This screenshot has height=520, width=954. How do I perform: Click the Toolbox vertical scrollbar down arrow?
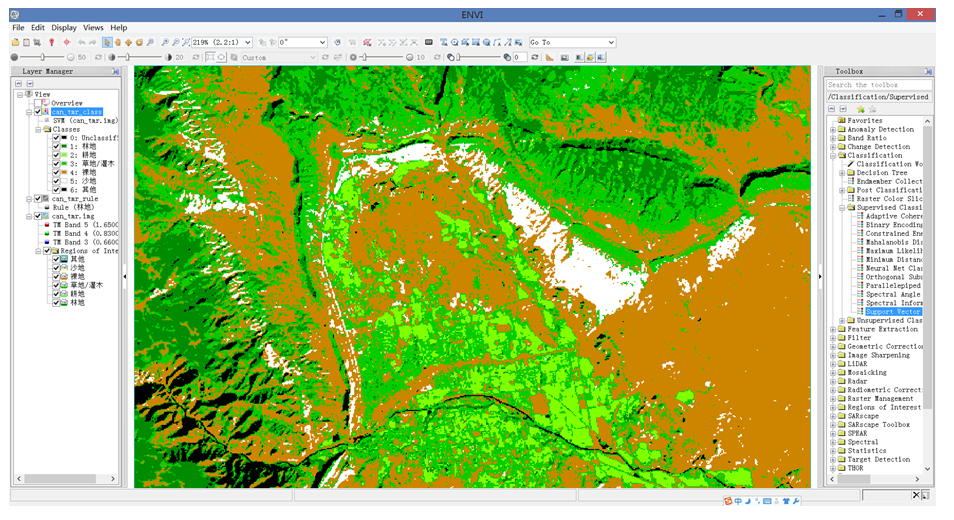(927, 469)
